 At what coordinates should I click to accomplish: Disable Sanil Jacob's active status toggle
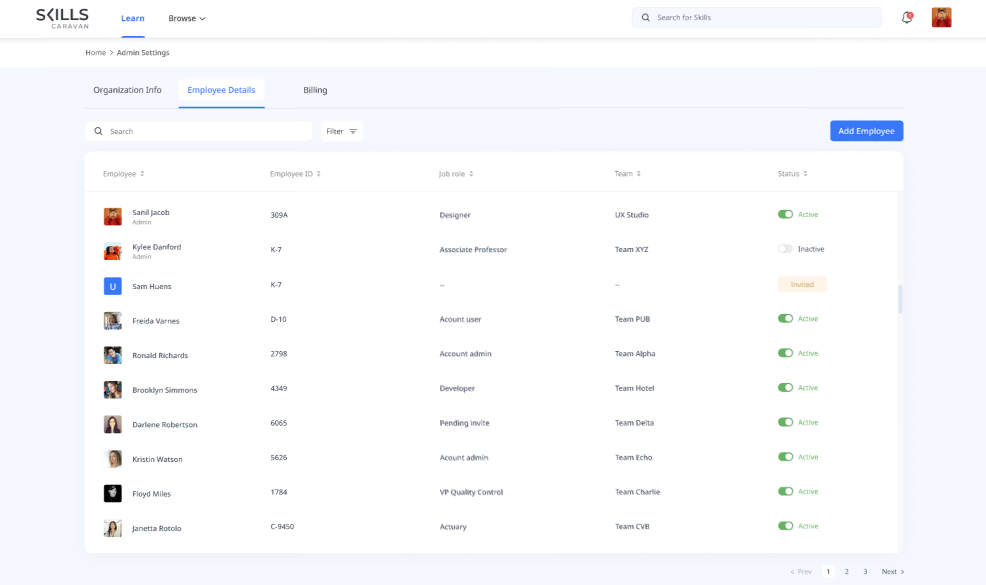[785, 214]
